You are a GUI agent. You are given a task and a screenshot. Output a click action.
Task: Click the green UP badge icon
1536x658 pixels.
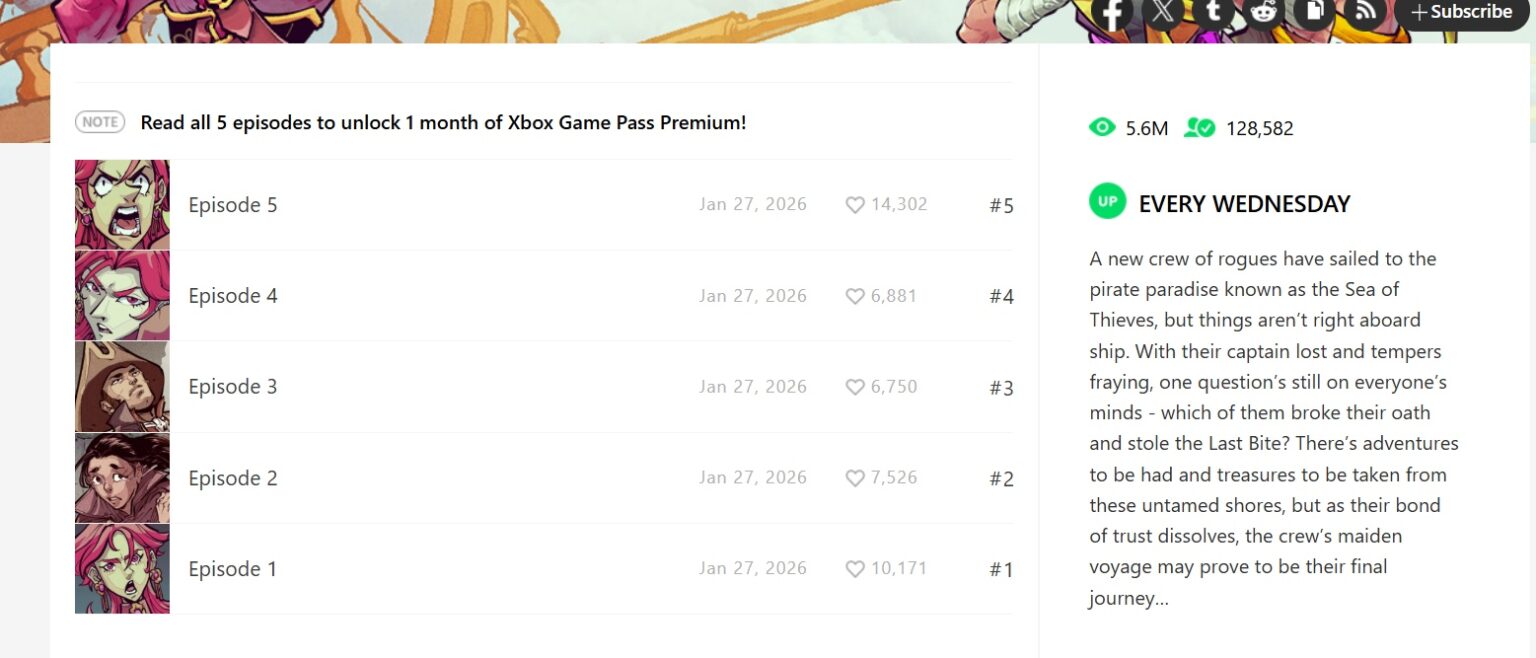click(x=1107, y=202)
